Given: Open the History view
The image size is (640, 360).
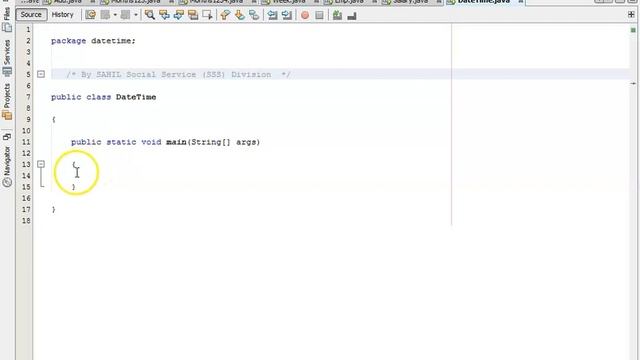Looking at the screenshot, I should point(62,15).
